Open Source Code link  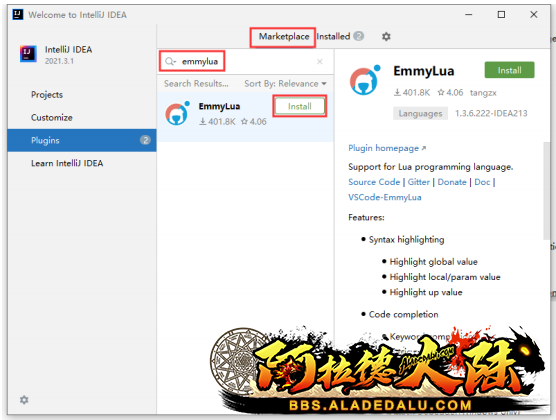(x=374, y=182)
